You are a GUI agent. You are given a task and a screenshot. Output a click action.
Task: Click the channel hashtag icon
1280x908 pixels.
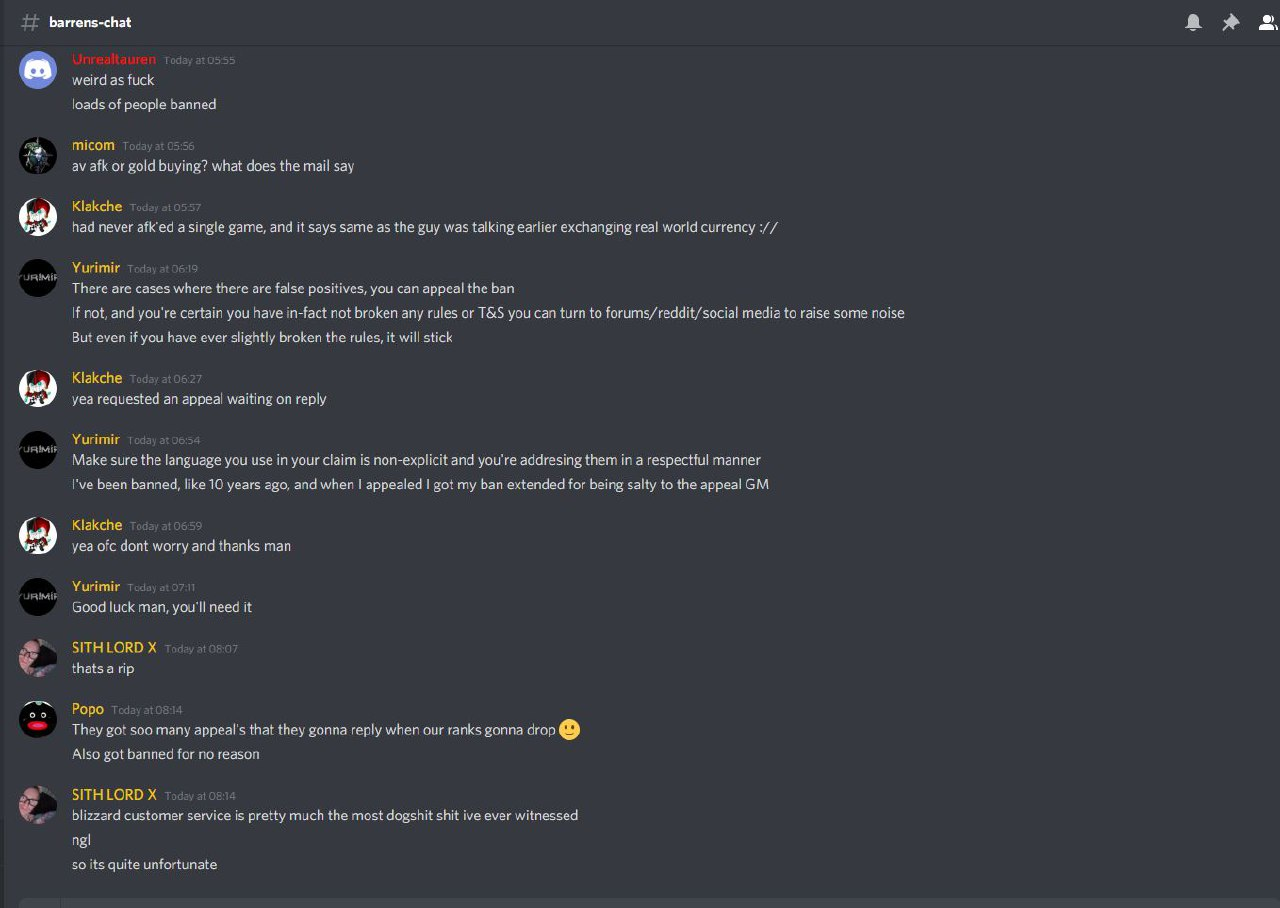pyautogui.click(x=30, y=22)
